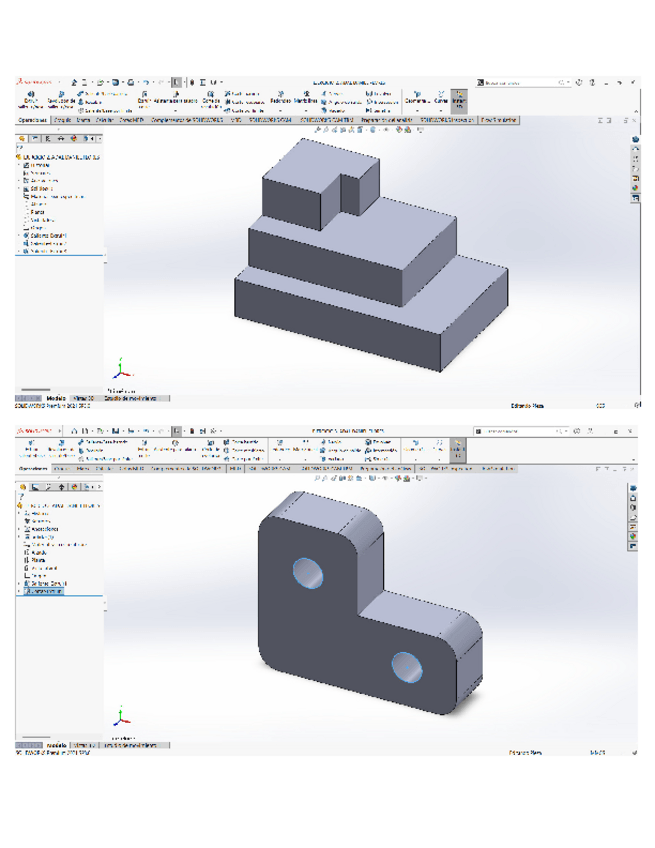The width and height of the screenshot is (655, 848).
Task: Select Extruir saliente/base in the upper window
Action: coord(30,100)
